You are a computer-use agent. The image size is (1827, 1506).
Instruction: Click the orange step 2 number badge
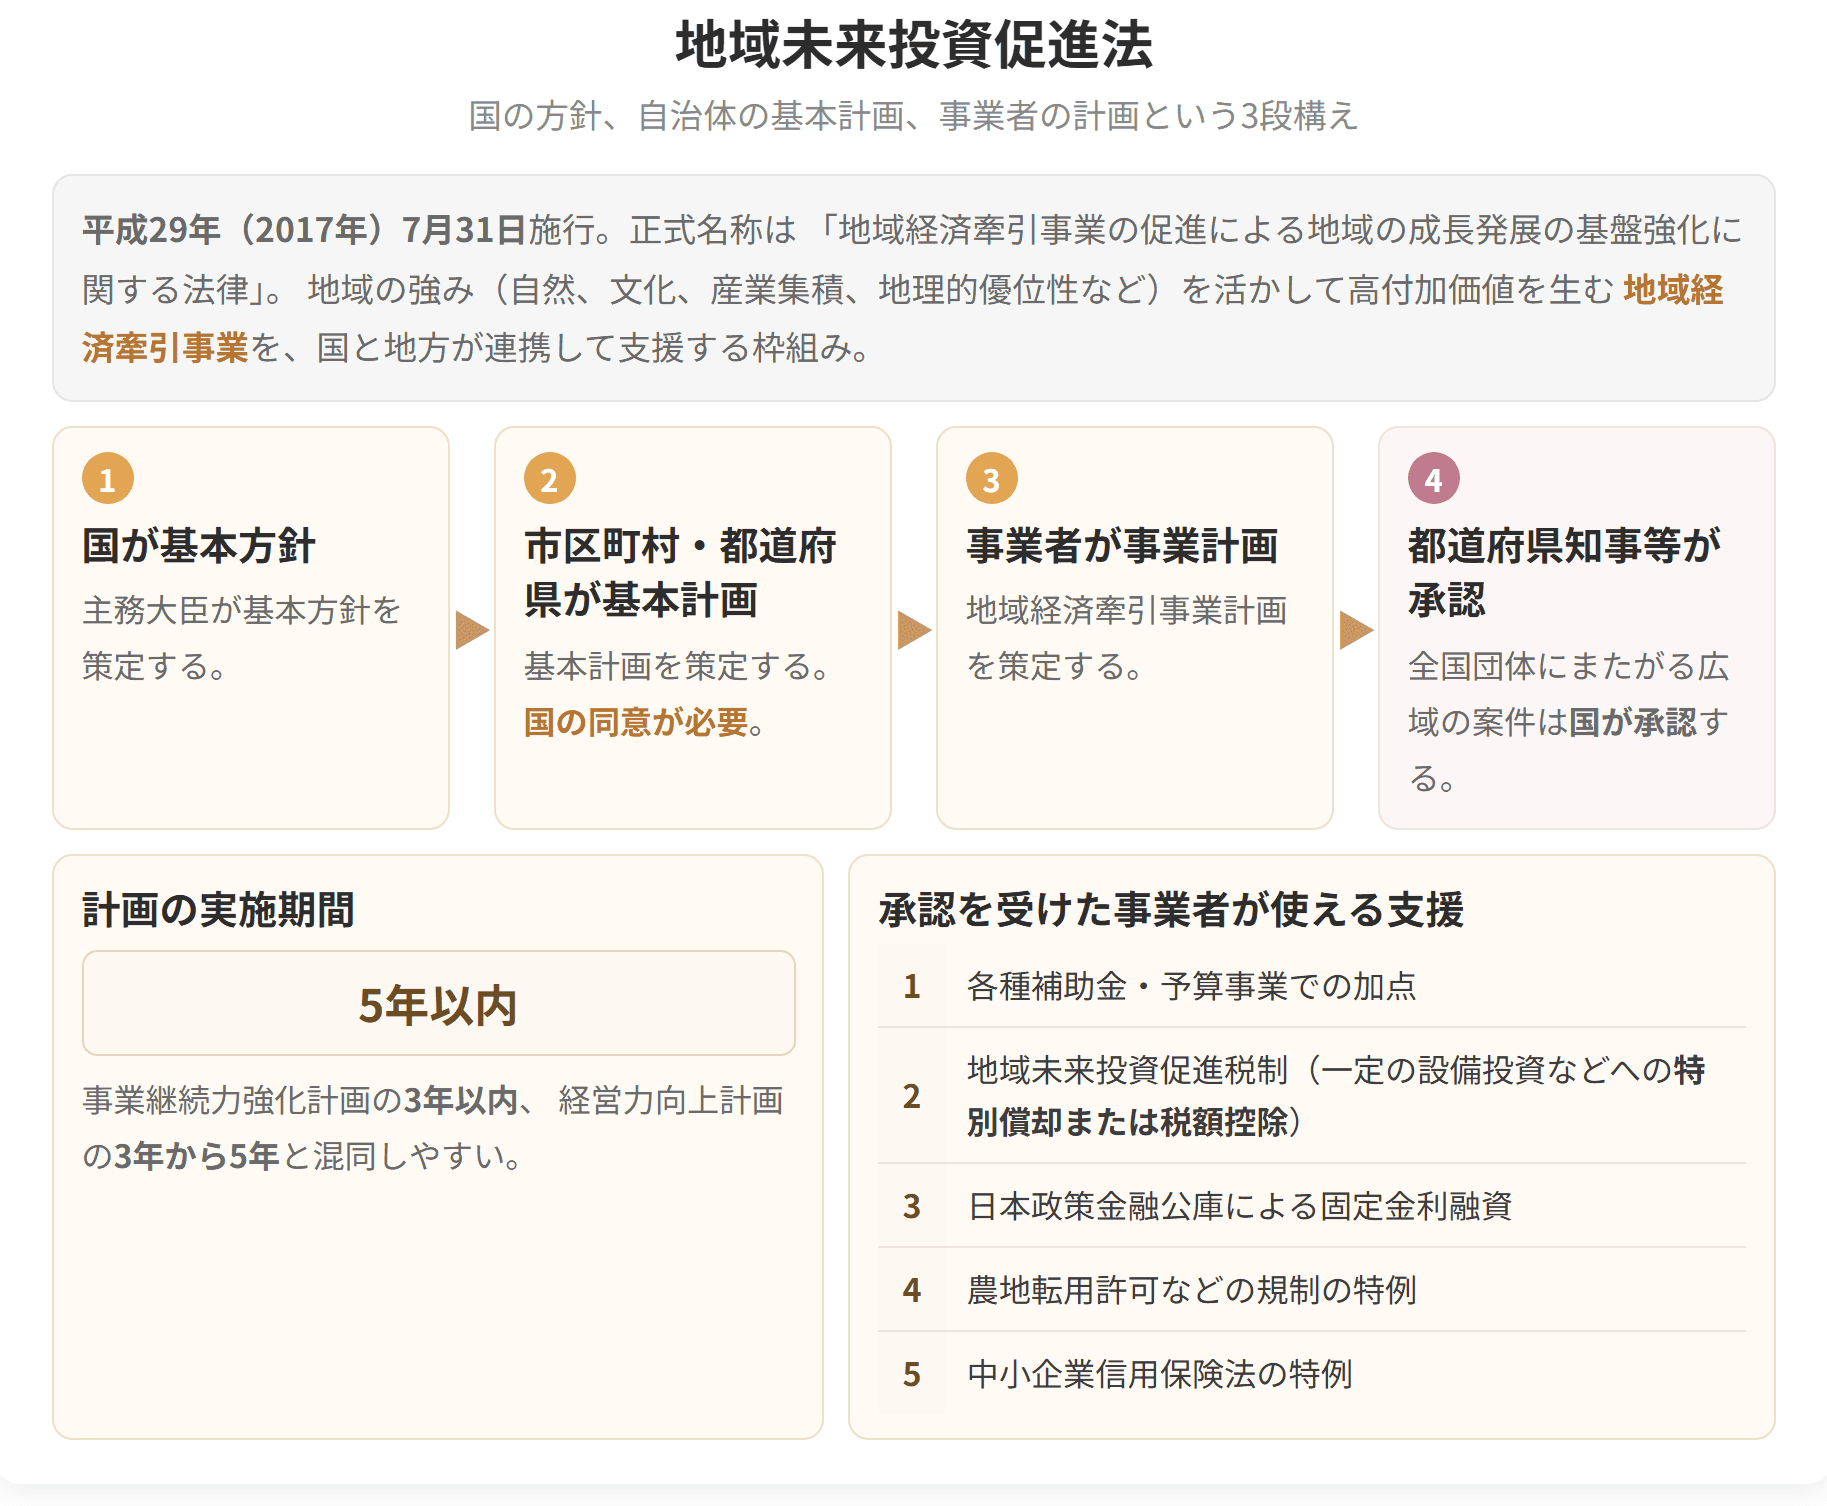coord(550,478)
